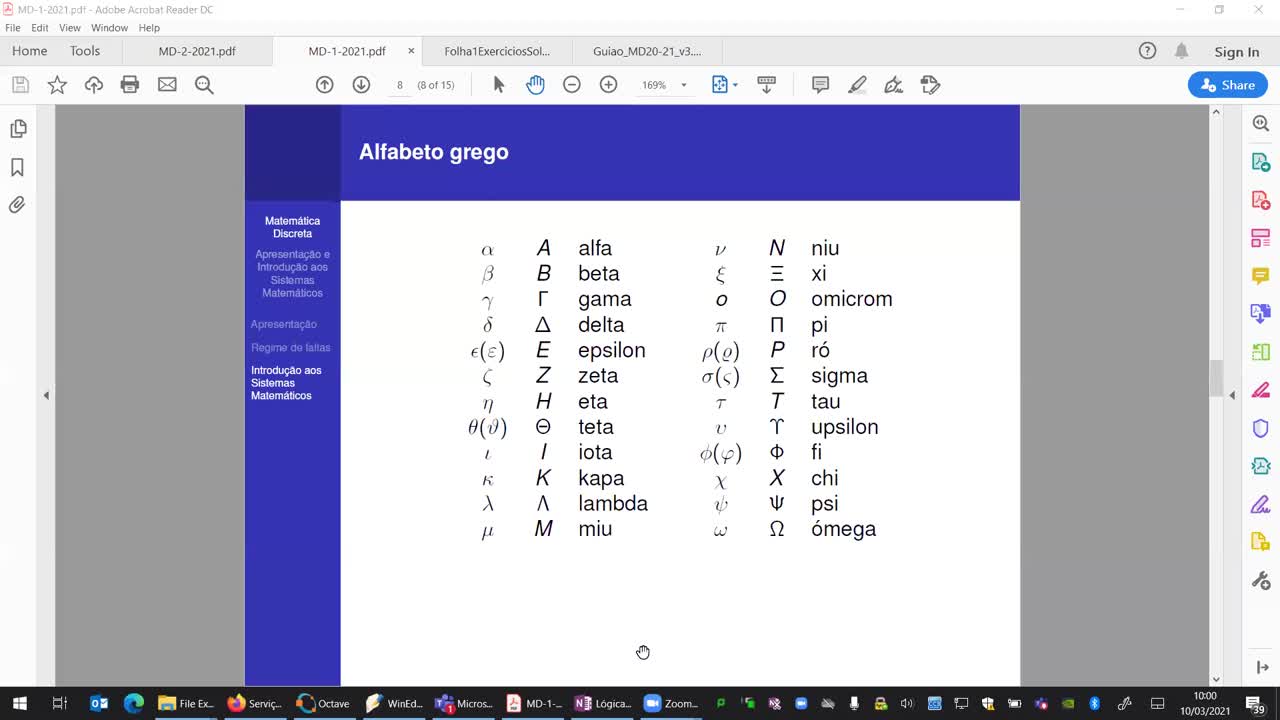Jump to the Apresentação sidebar link

[284, 324]
